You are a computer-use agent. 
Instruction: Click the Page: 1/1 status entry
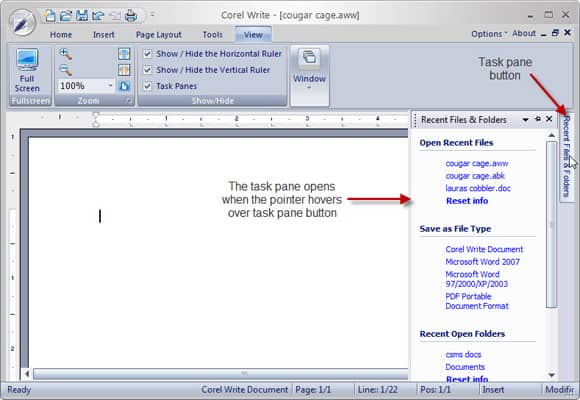(313, 390)
